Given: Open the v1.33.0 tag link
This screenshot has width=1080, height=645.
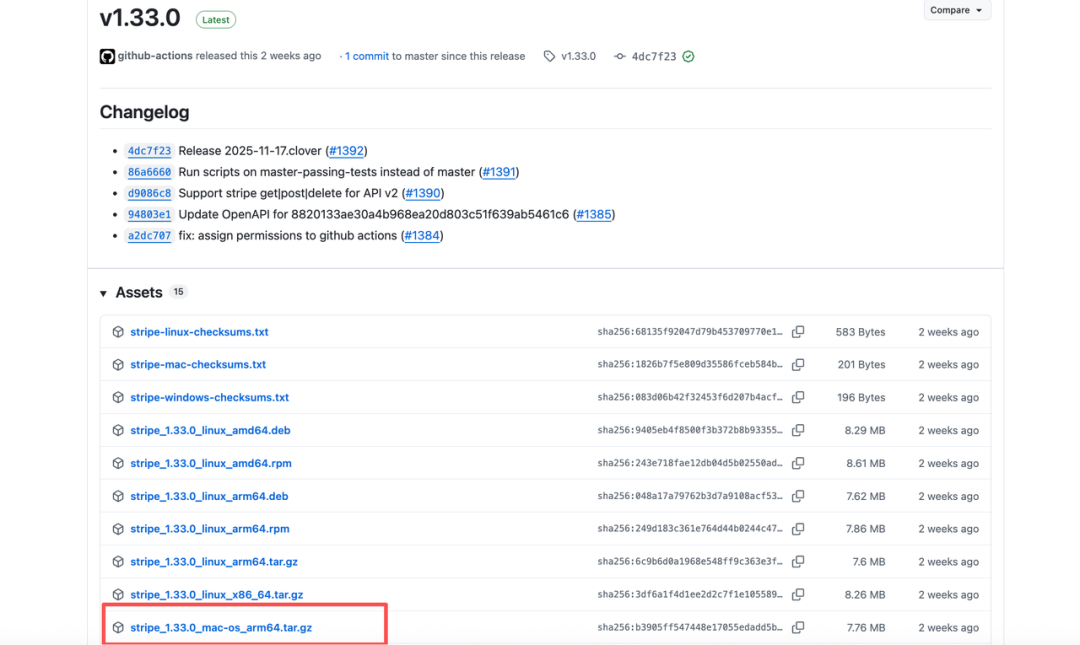Looking at the screenshot, I should point(579,57).
